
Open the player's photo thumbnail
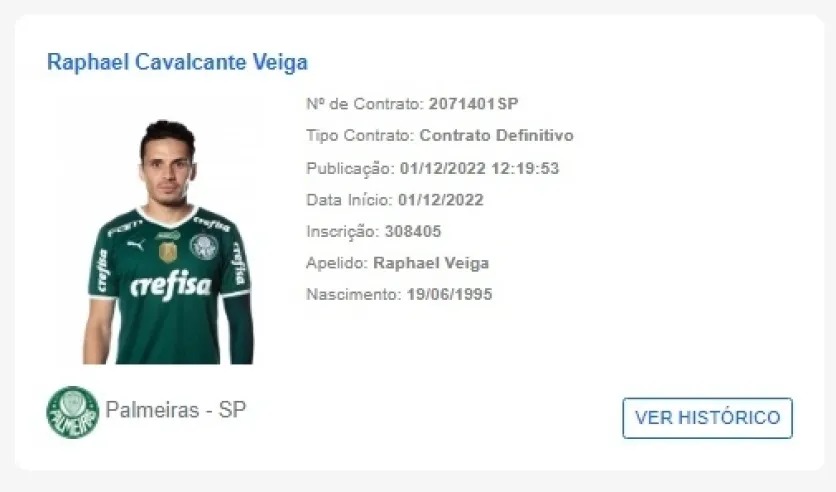tap(168, 242)
